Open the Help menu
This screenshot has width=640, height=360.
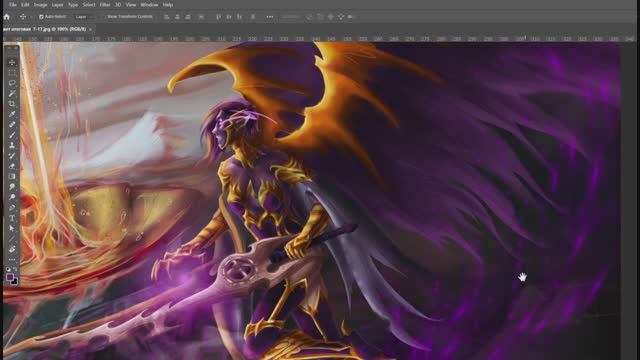(168, 5)
